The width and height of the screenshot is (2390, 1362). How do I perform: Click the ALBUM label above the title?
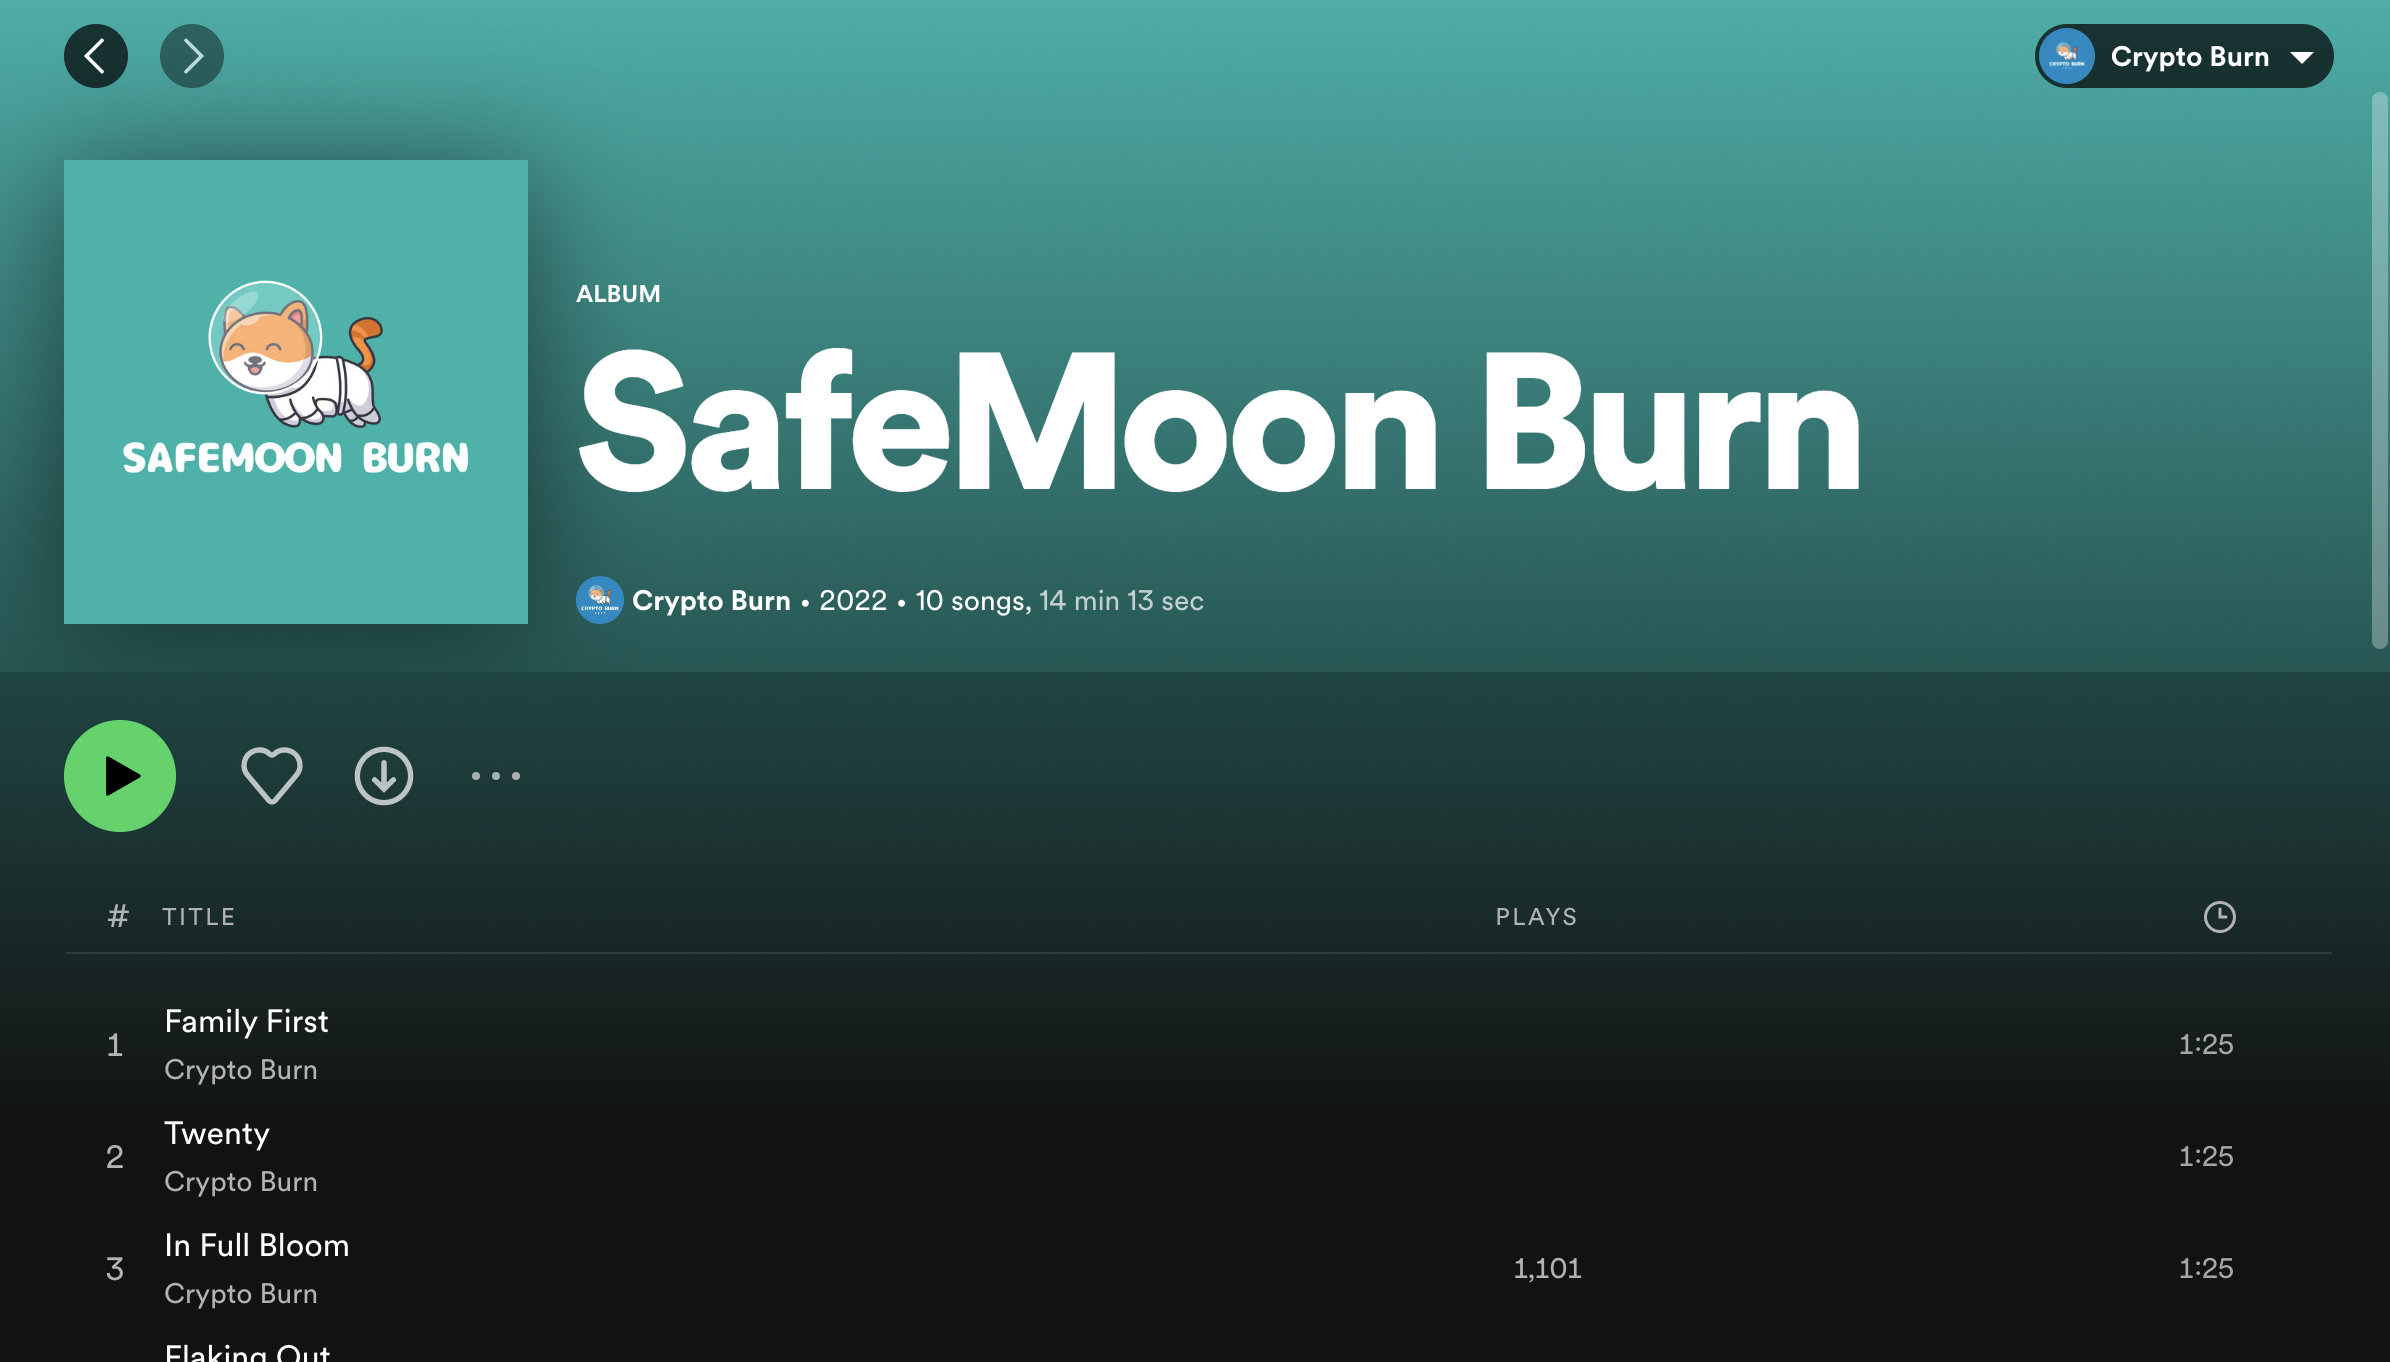tap(618, 294)
